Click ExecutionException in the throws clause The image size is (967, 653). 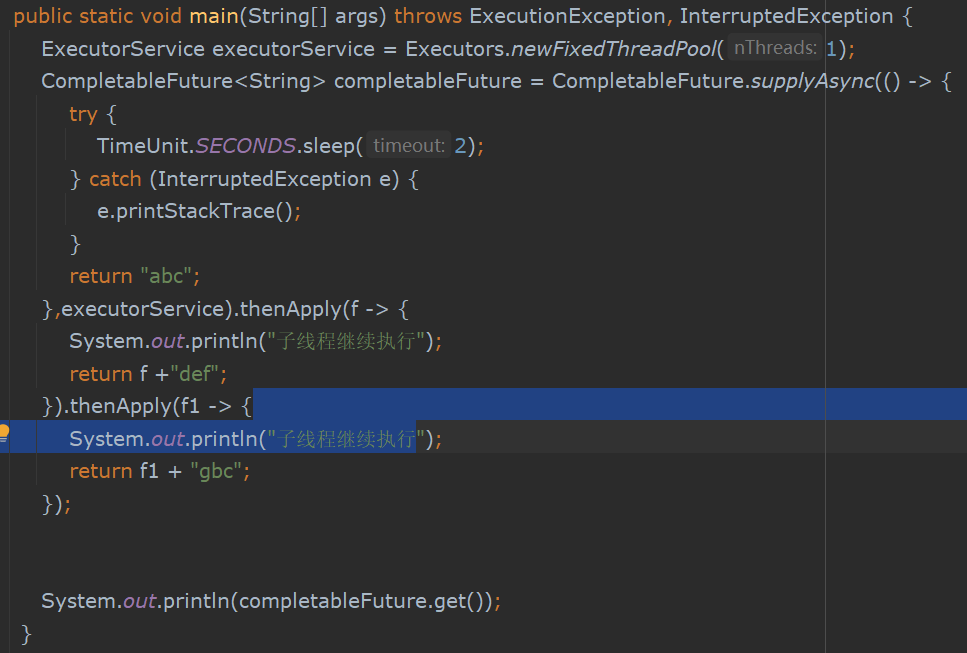pos(567,16)
